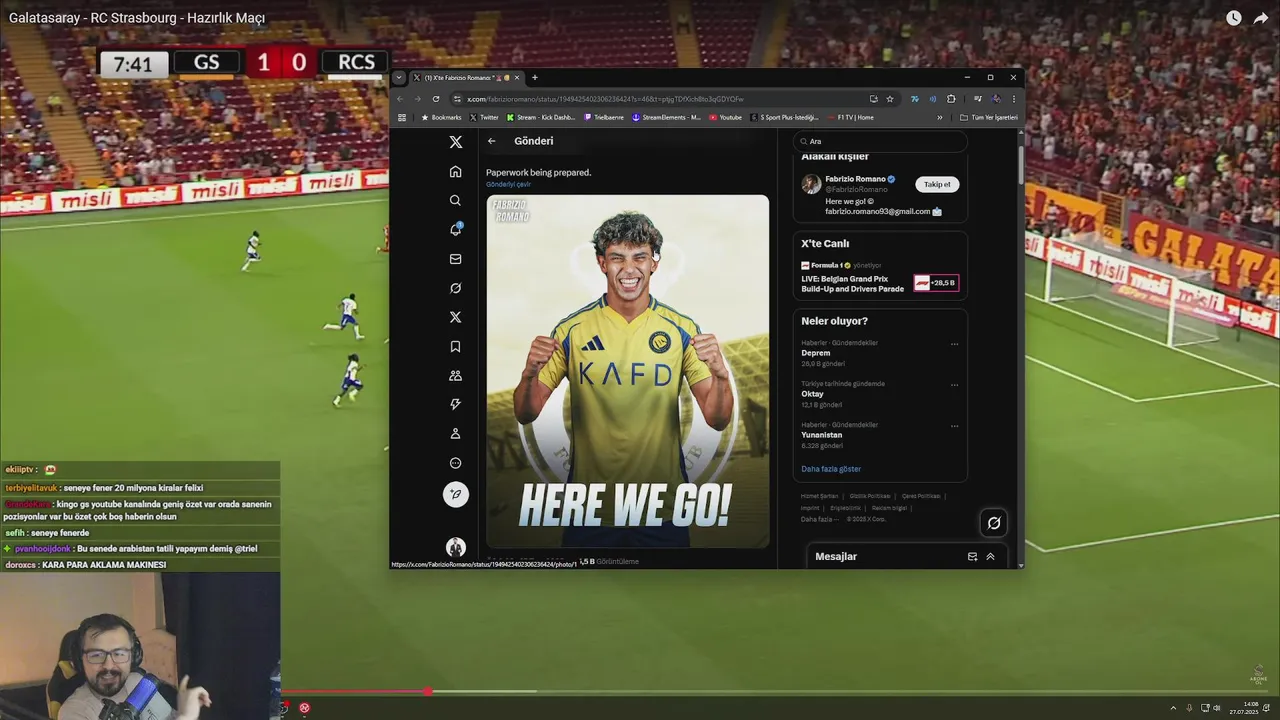Open new browser tab
This screenshot has height=720, width=1280.
[x=534, y=78]
